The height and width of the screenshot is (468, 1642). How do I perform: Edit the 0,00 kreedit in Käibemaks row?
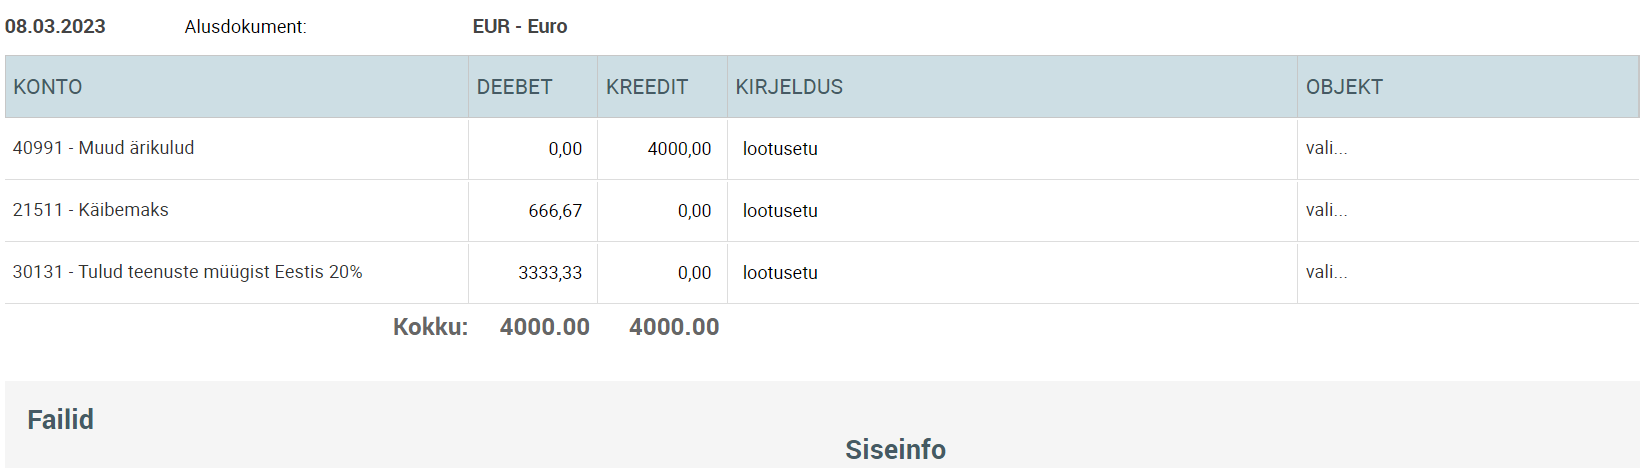[662, 211]
